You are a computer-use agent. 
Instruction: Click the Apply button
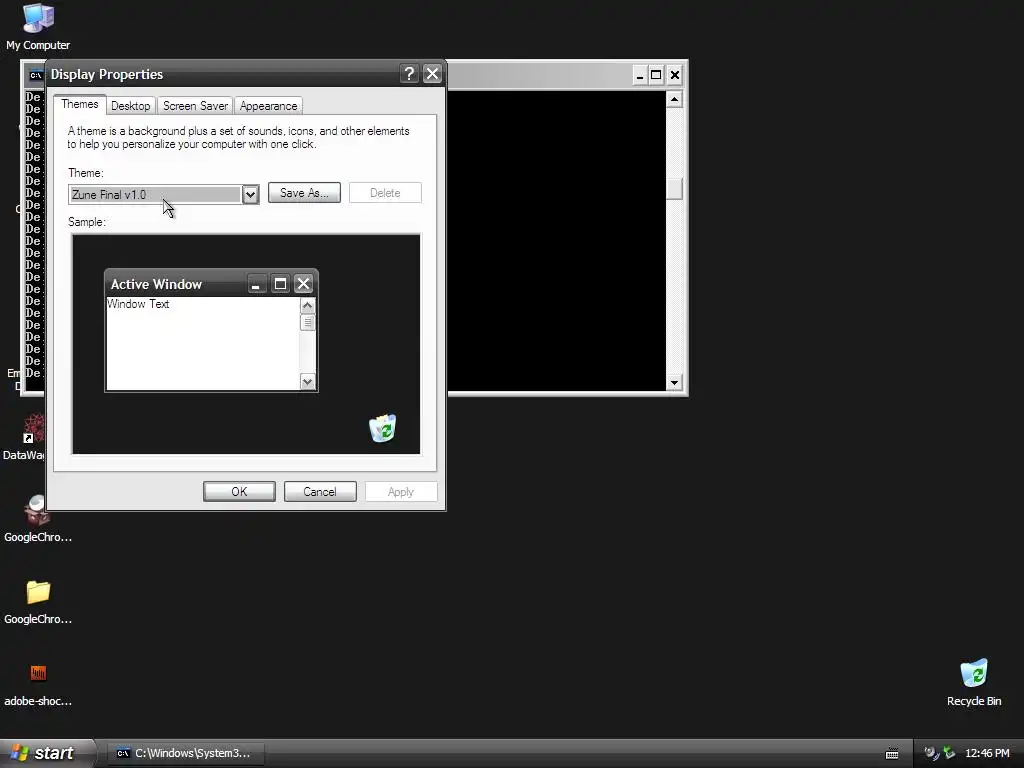[x=401, y=492]
